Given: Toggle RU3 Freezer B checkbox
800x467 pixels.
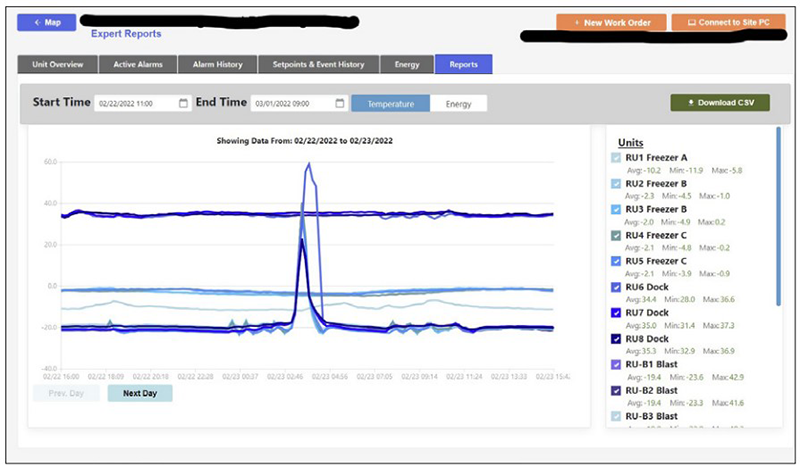Looking at the screenshot, I should (616, 209).
